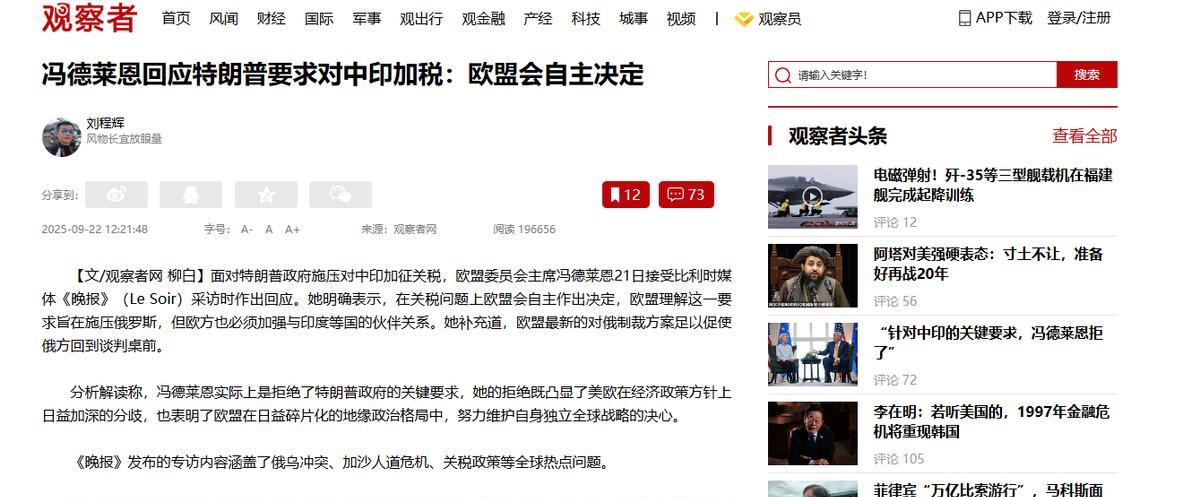
Task: Set default font size with A option
Action: click(x=269, y=229)
